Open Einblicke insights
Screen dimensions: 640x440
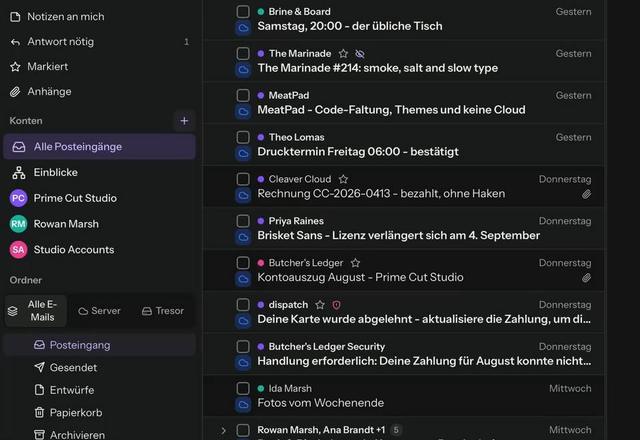99,172
